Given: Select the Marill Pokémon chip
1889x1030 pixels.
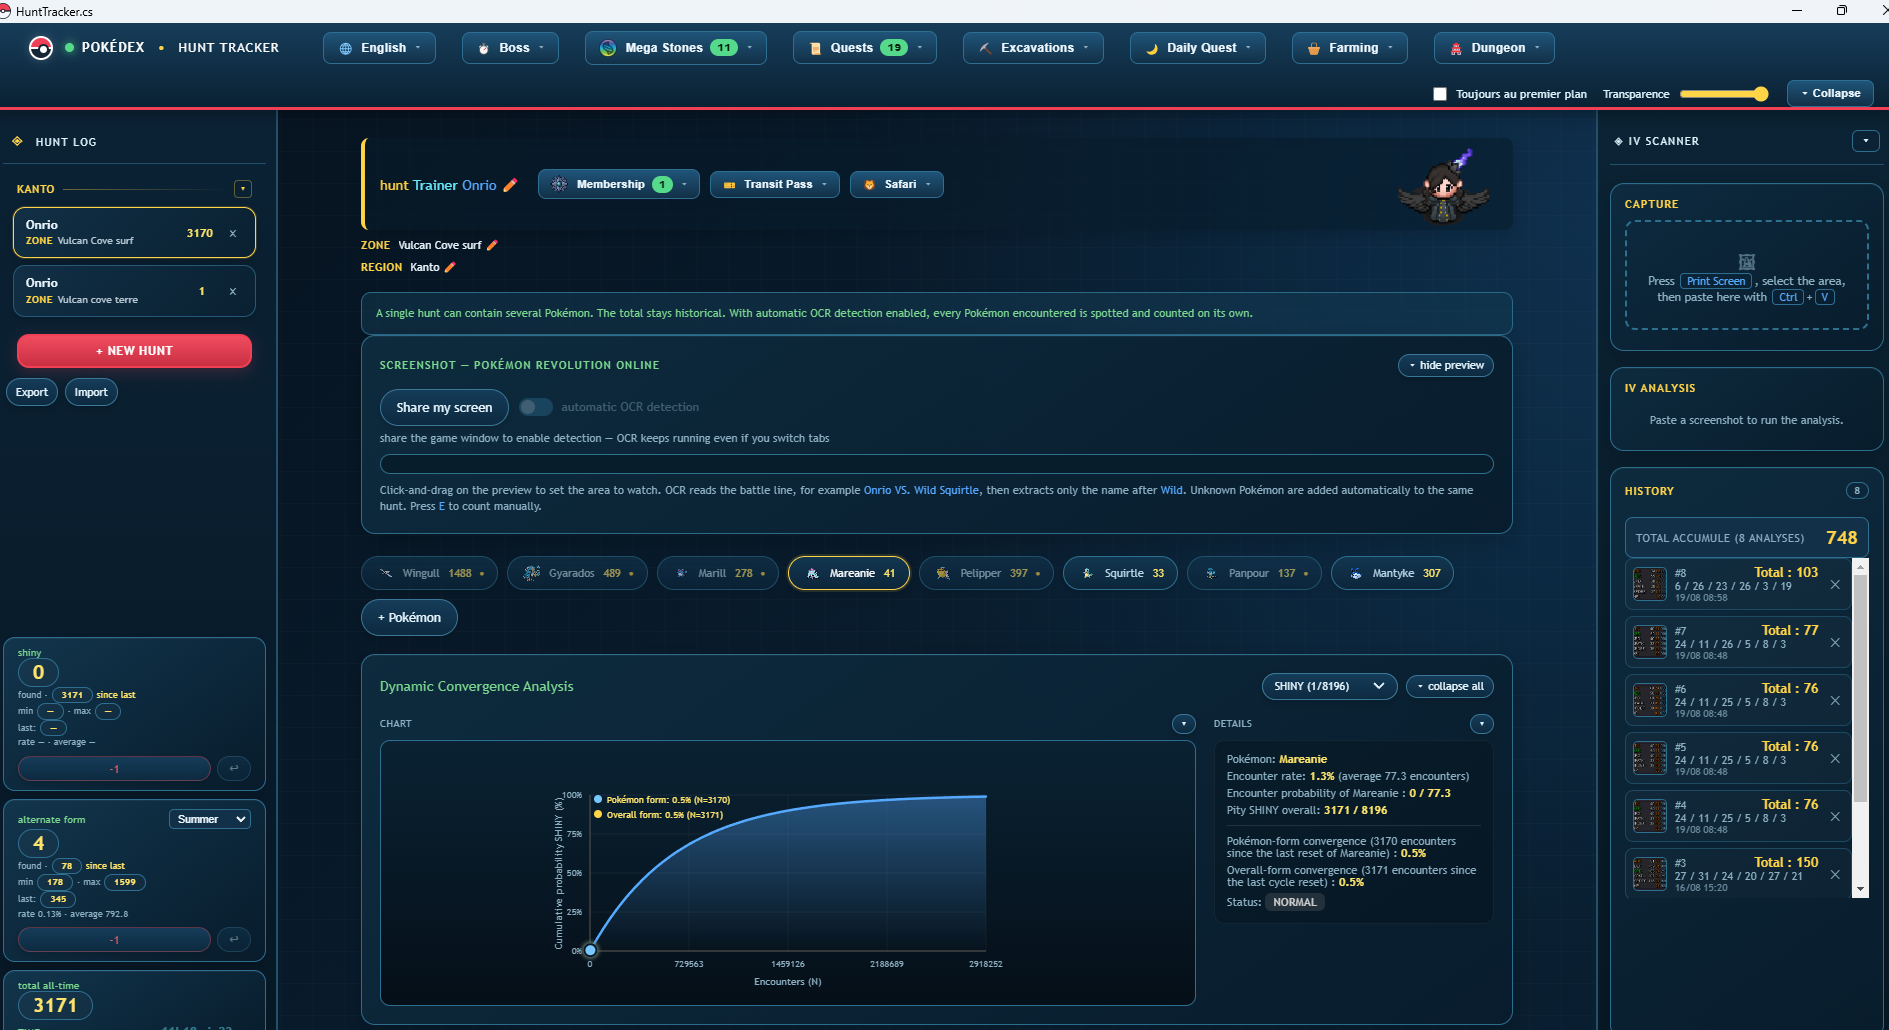Looking at the screenshot, I should (718, 574).
